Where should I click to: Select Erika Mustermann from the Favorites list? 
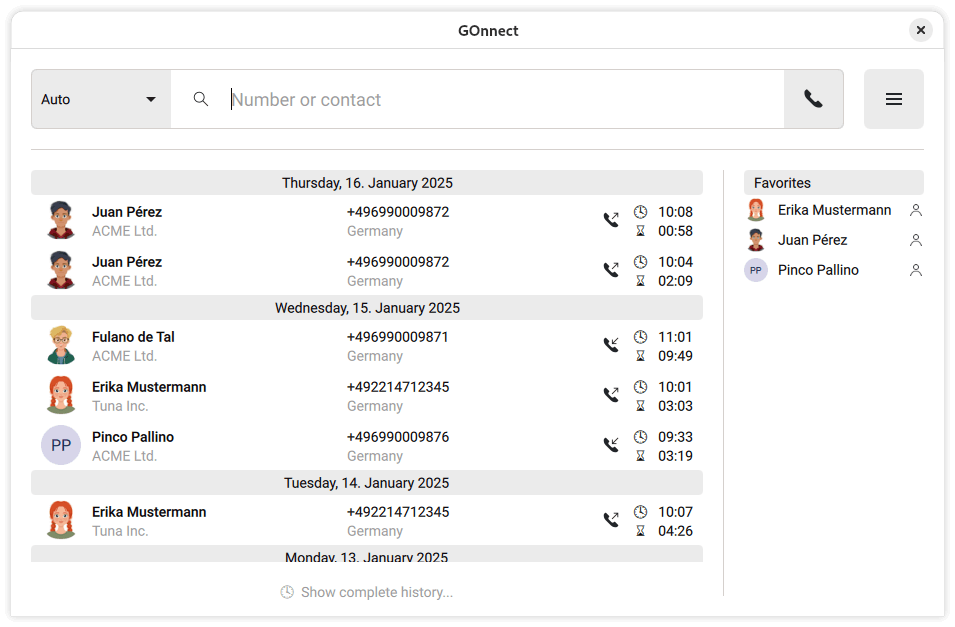[x=833, y=210]
